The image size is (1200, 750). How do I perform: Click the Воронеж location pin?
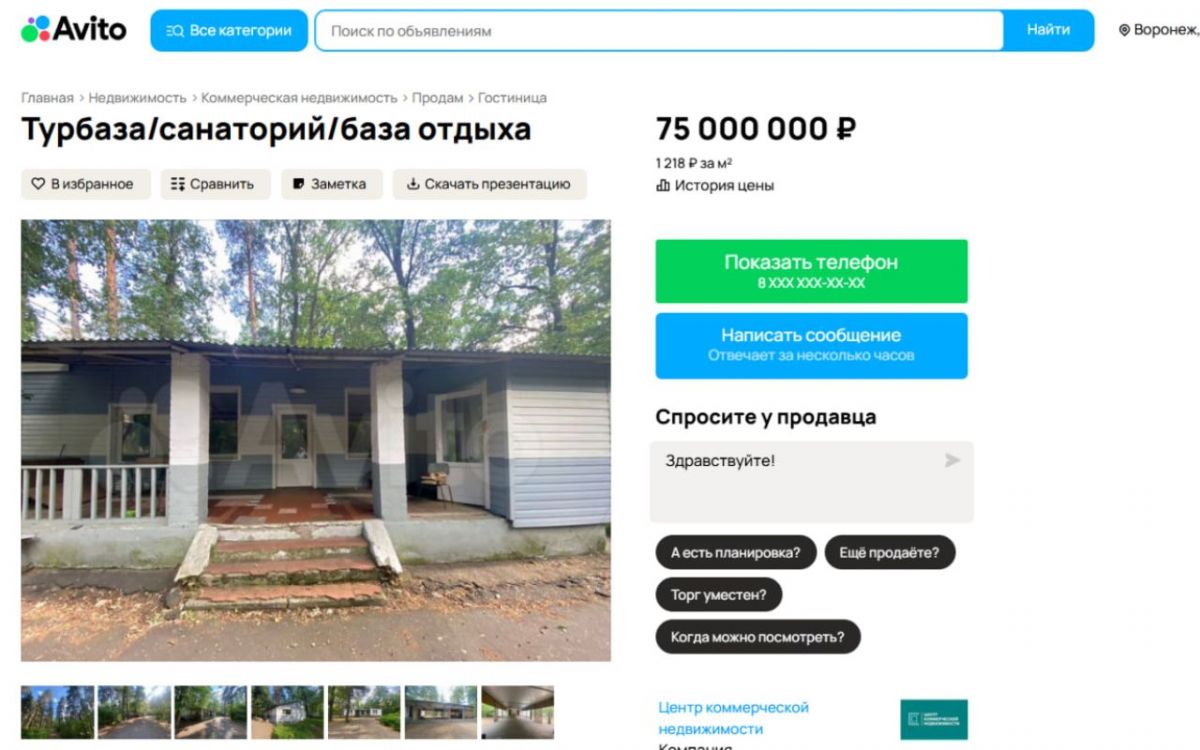tap(1124, 31)
